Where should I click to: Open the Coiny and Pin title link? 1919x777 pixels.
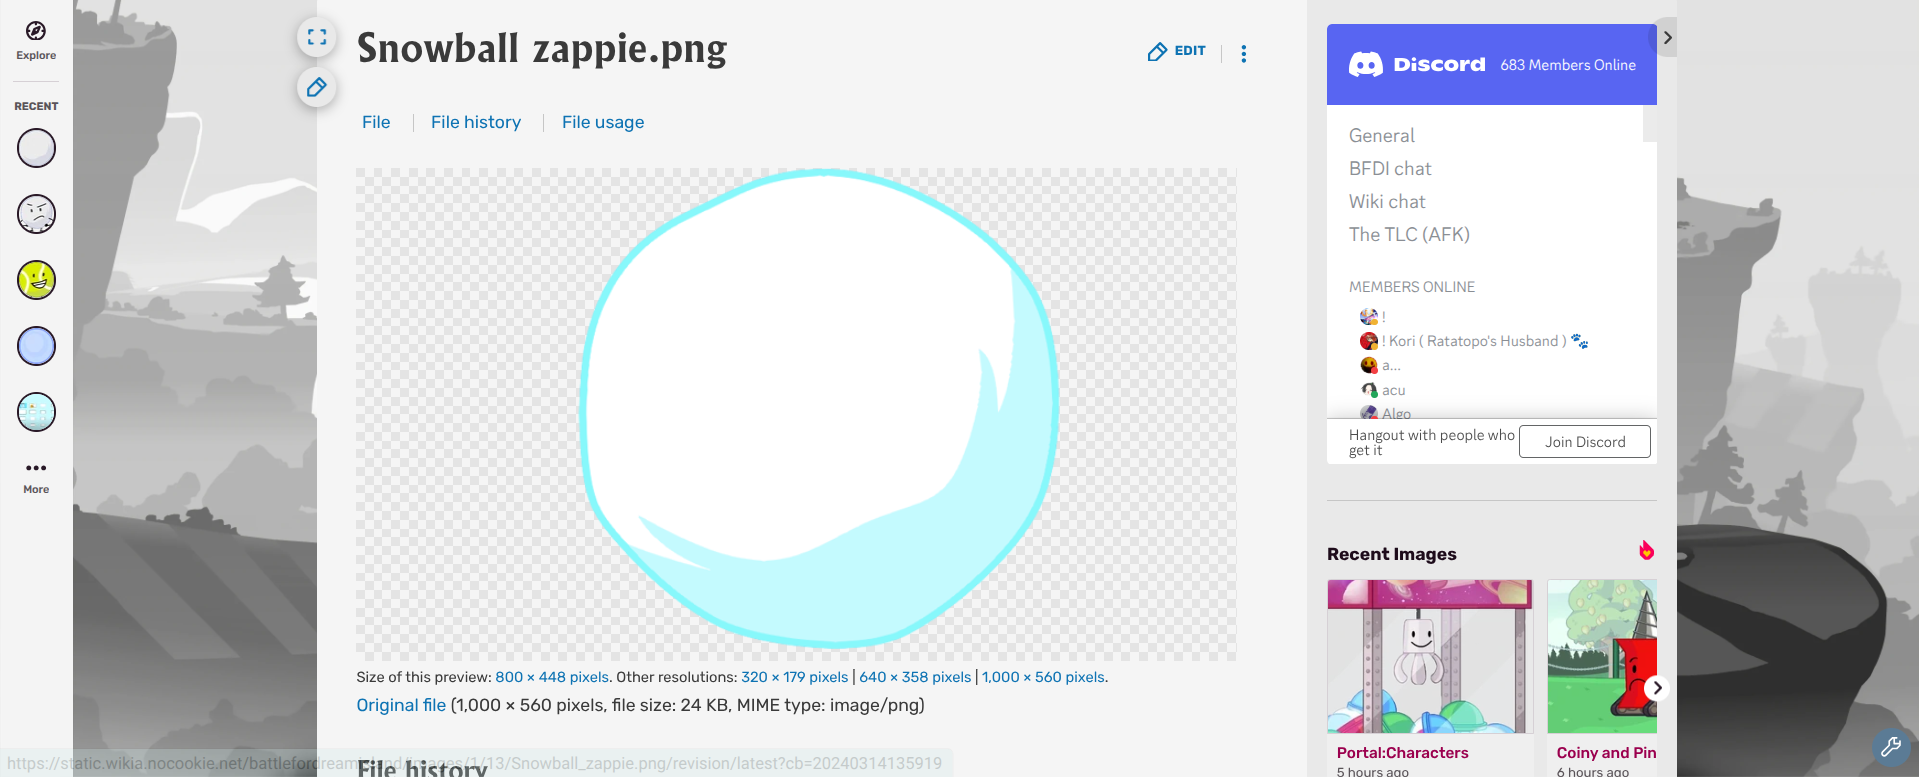1606,753
